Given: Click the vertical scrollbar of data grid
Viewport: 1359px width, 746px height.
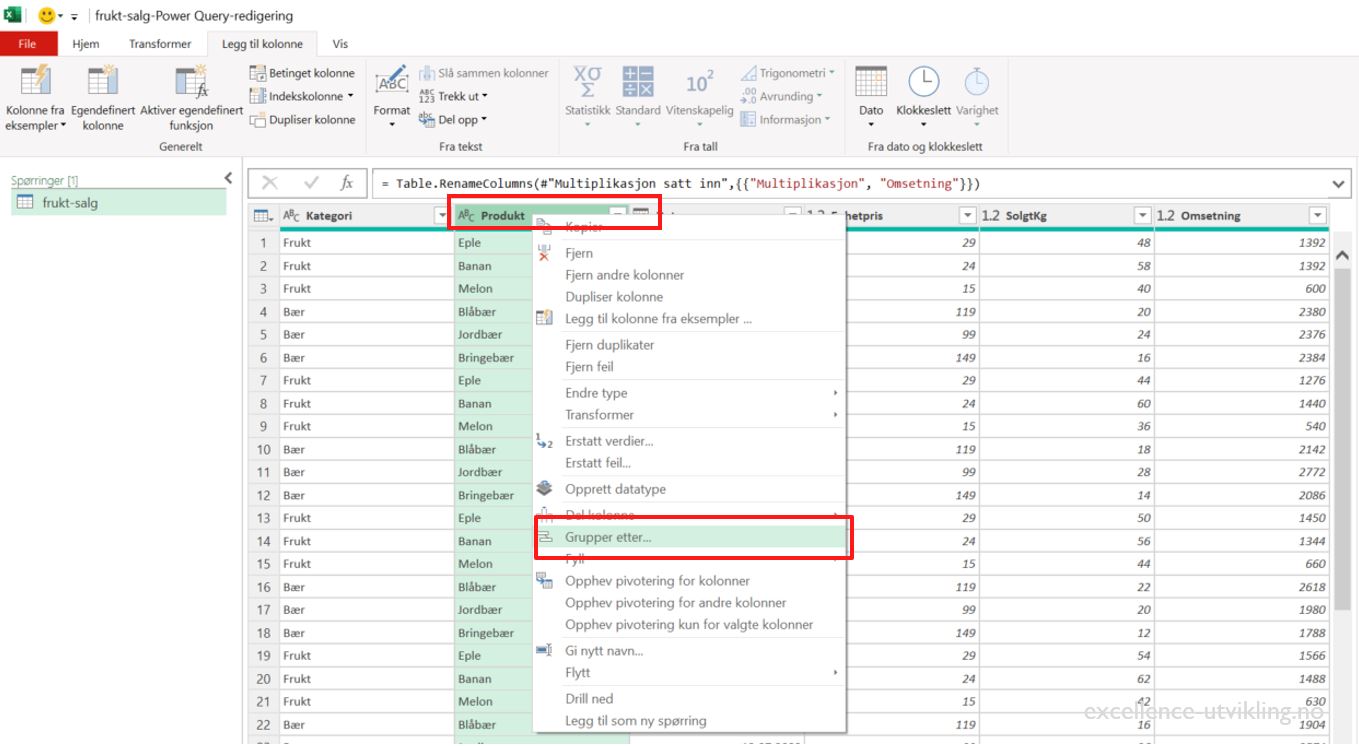Looking at the screenshot, I should (1342, 440).
